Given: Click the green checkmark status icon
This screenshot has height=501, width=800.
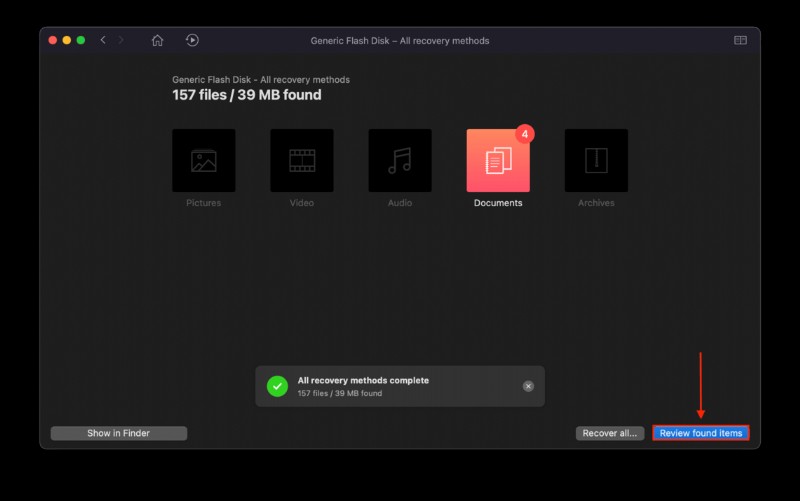Looking at the screenshot, I should pos(278,386).
